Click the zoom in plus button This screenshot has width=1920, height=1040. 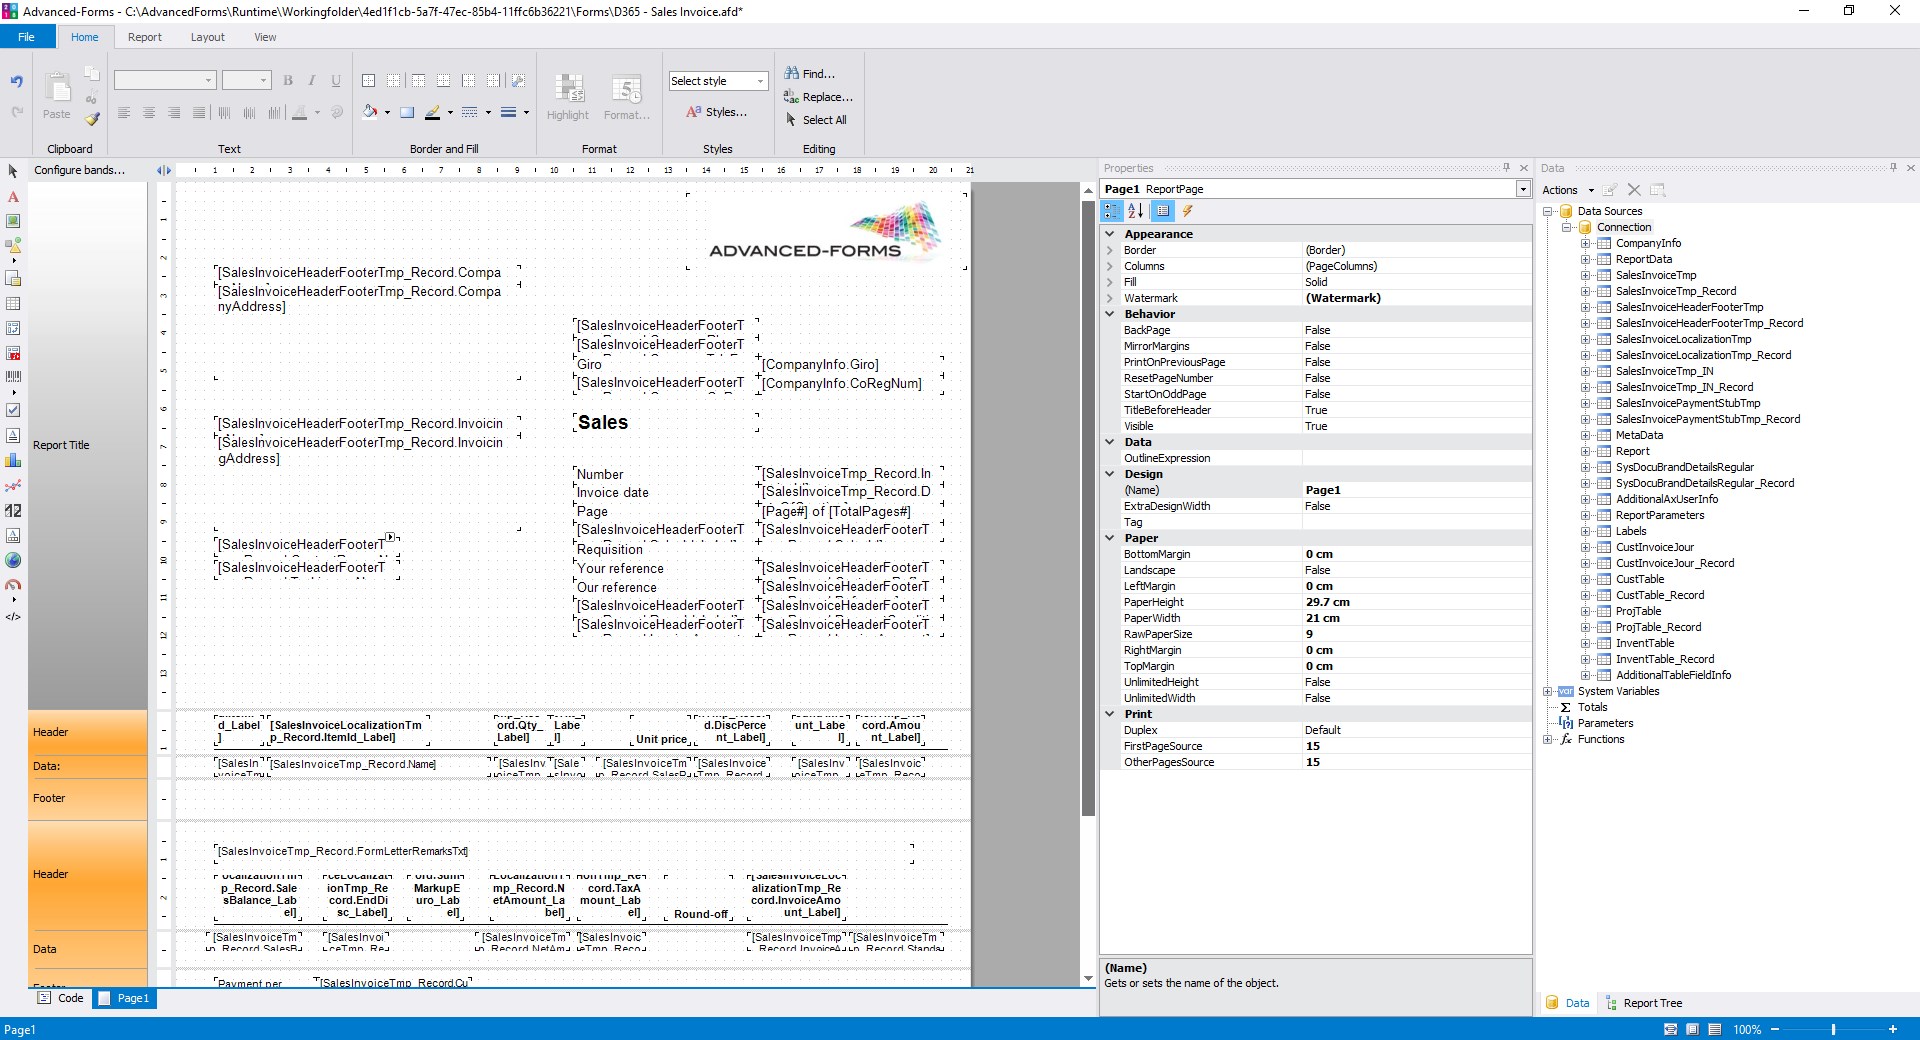pos(1893,1029)
